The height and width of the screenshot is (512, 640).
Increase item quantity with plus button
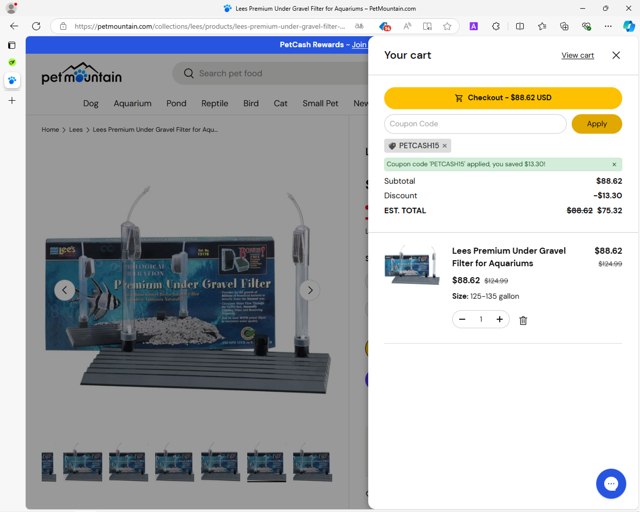(500, 319)
